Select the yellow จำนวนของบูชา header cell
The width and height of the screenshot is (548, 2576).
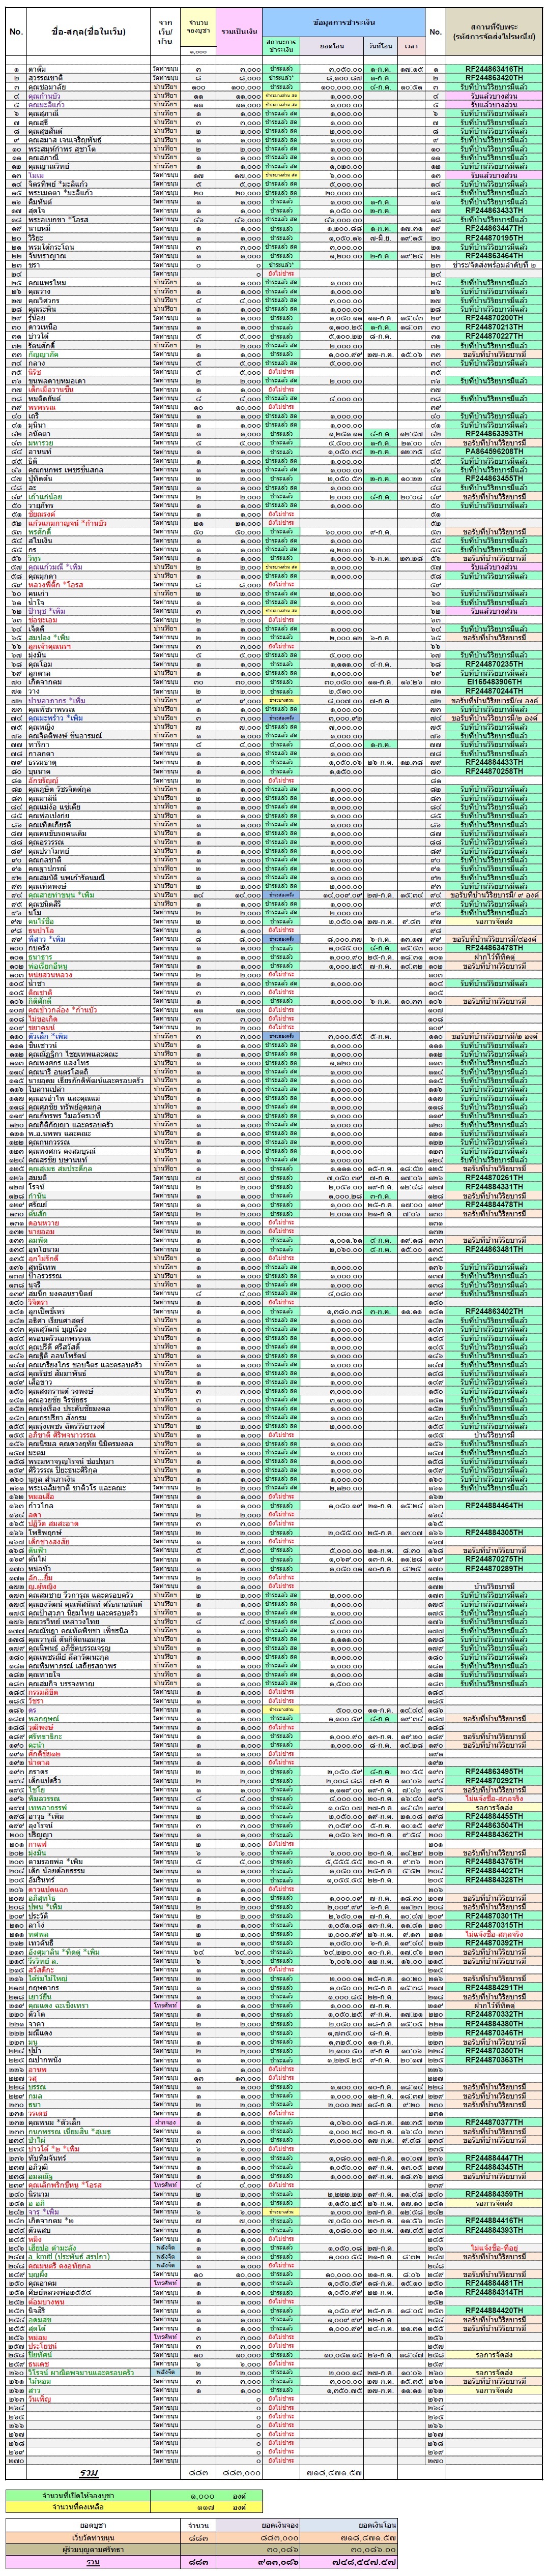coord(198,27)
